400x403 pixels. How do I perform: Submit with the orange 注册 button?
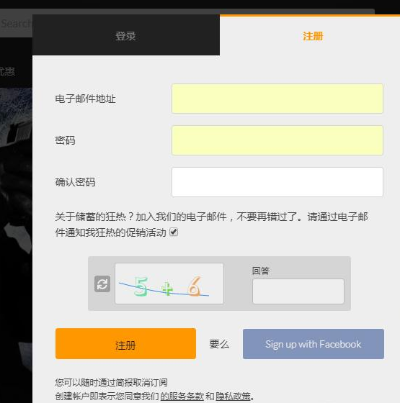(x=126, y=344)
